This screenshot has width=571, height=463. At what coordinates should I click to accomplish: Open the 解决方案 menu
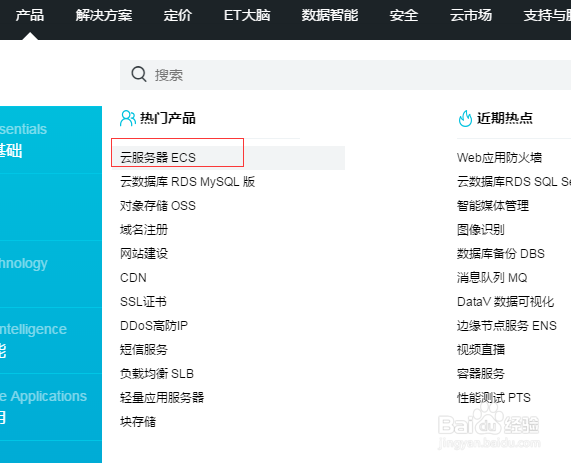[104, 15]
